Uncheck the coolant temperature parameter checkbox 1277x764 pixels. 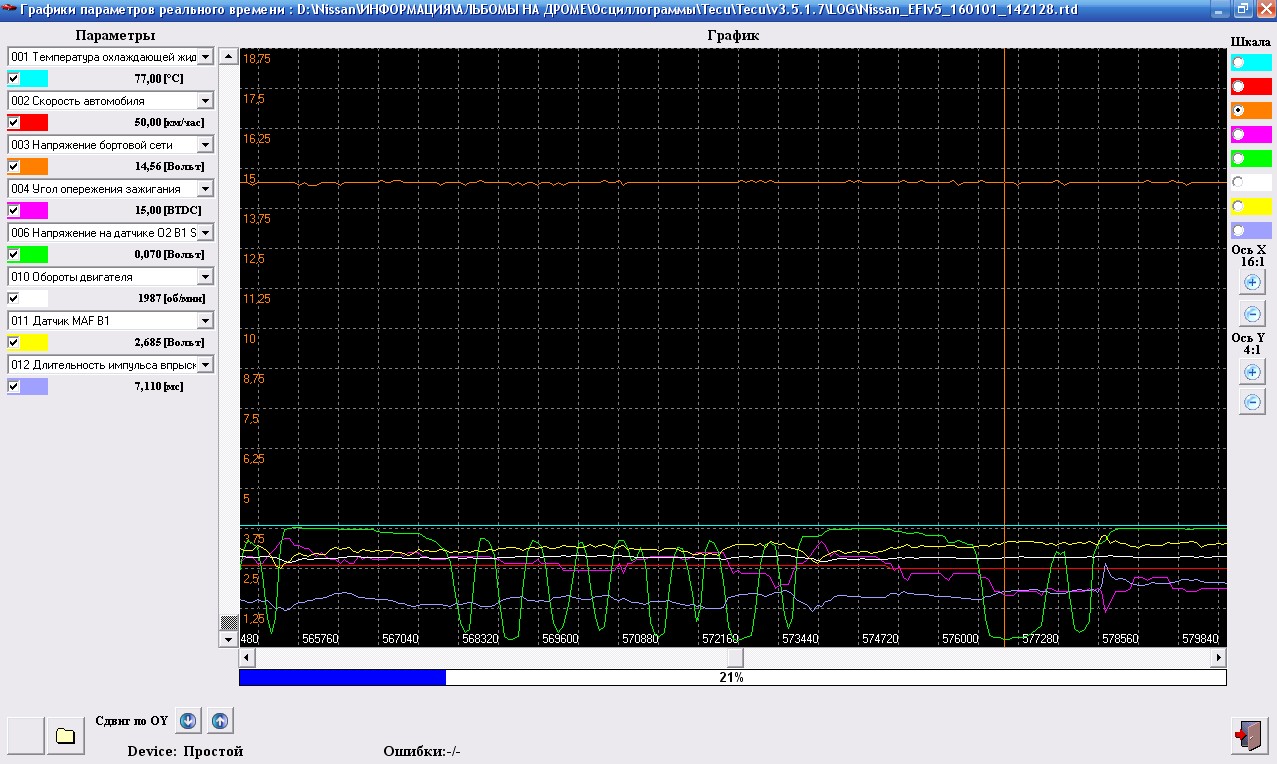pos(14,78)
